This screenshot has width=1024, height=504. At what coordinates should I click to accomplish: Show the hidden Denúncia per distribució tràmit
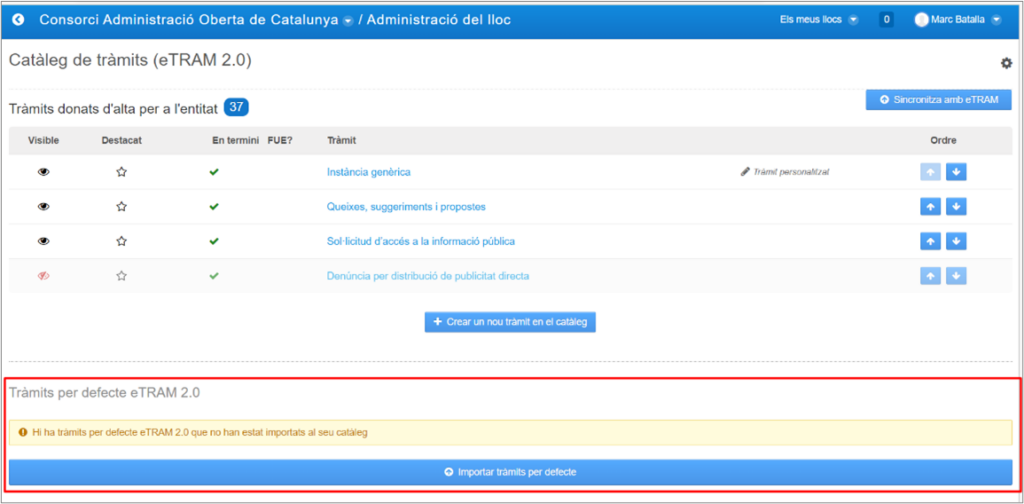coord(43,276)
